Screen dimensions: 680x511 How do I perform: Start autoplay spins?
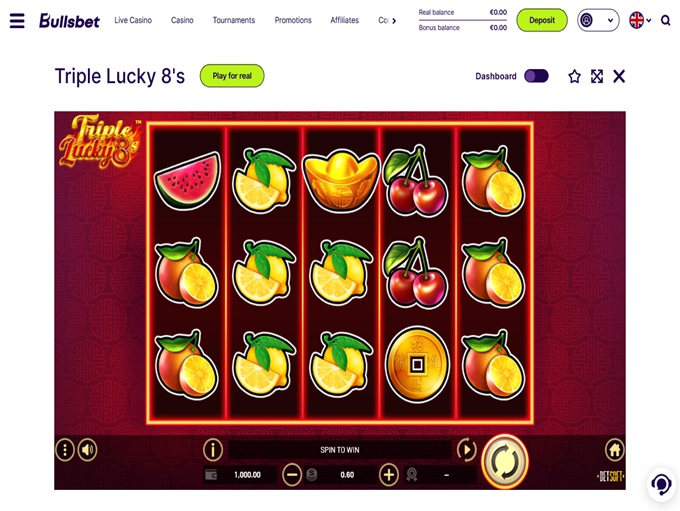click(467, 450)
